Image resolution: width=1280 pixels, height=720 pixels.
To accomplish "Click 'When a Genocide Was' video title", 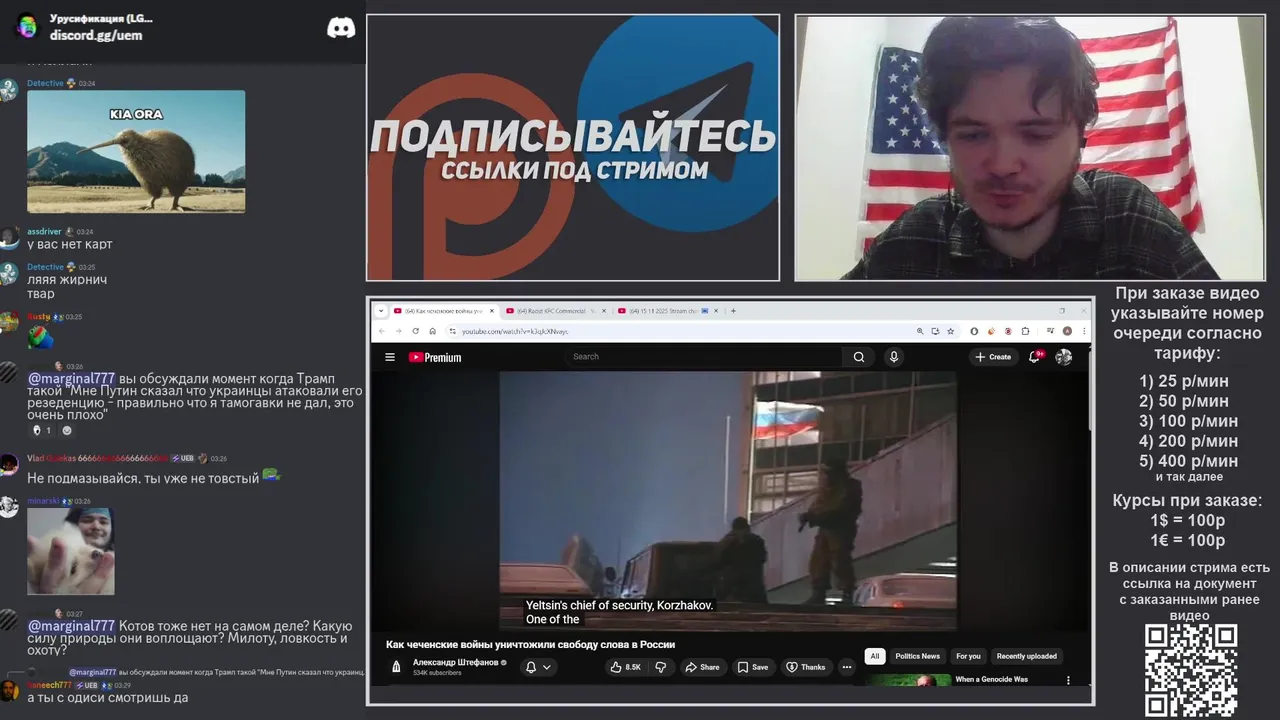I will (991, 679).
